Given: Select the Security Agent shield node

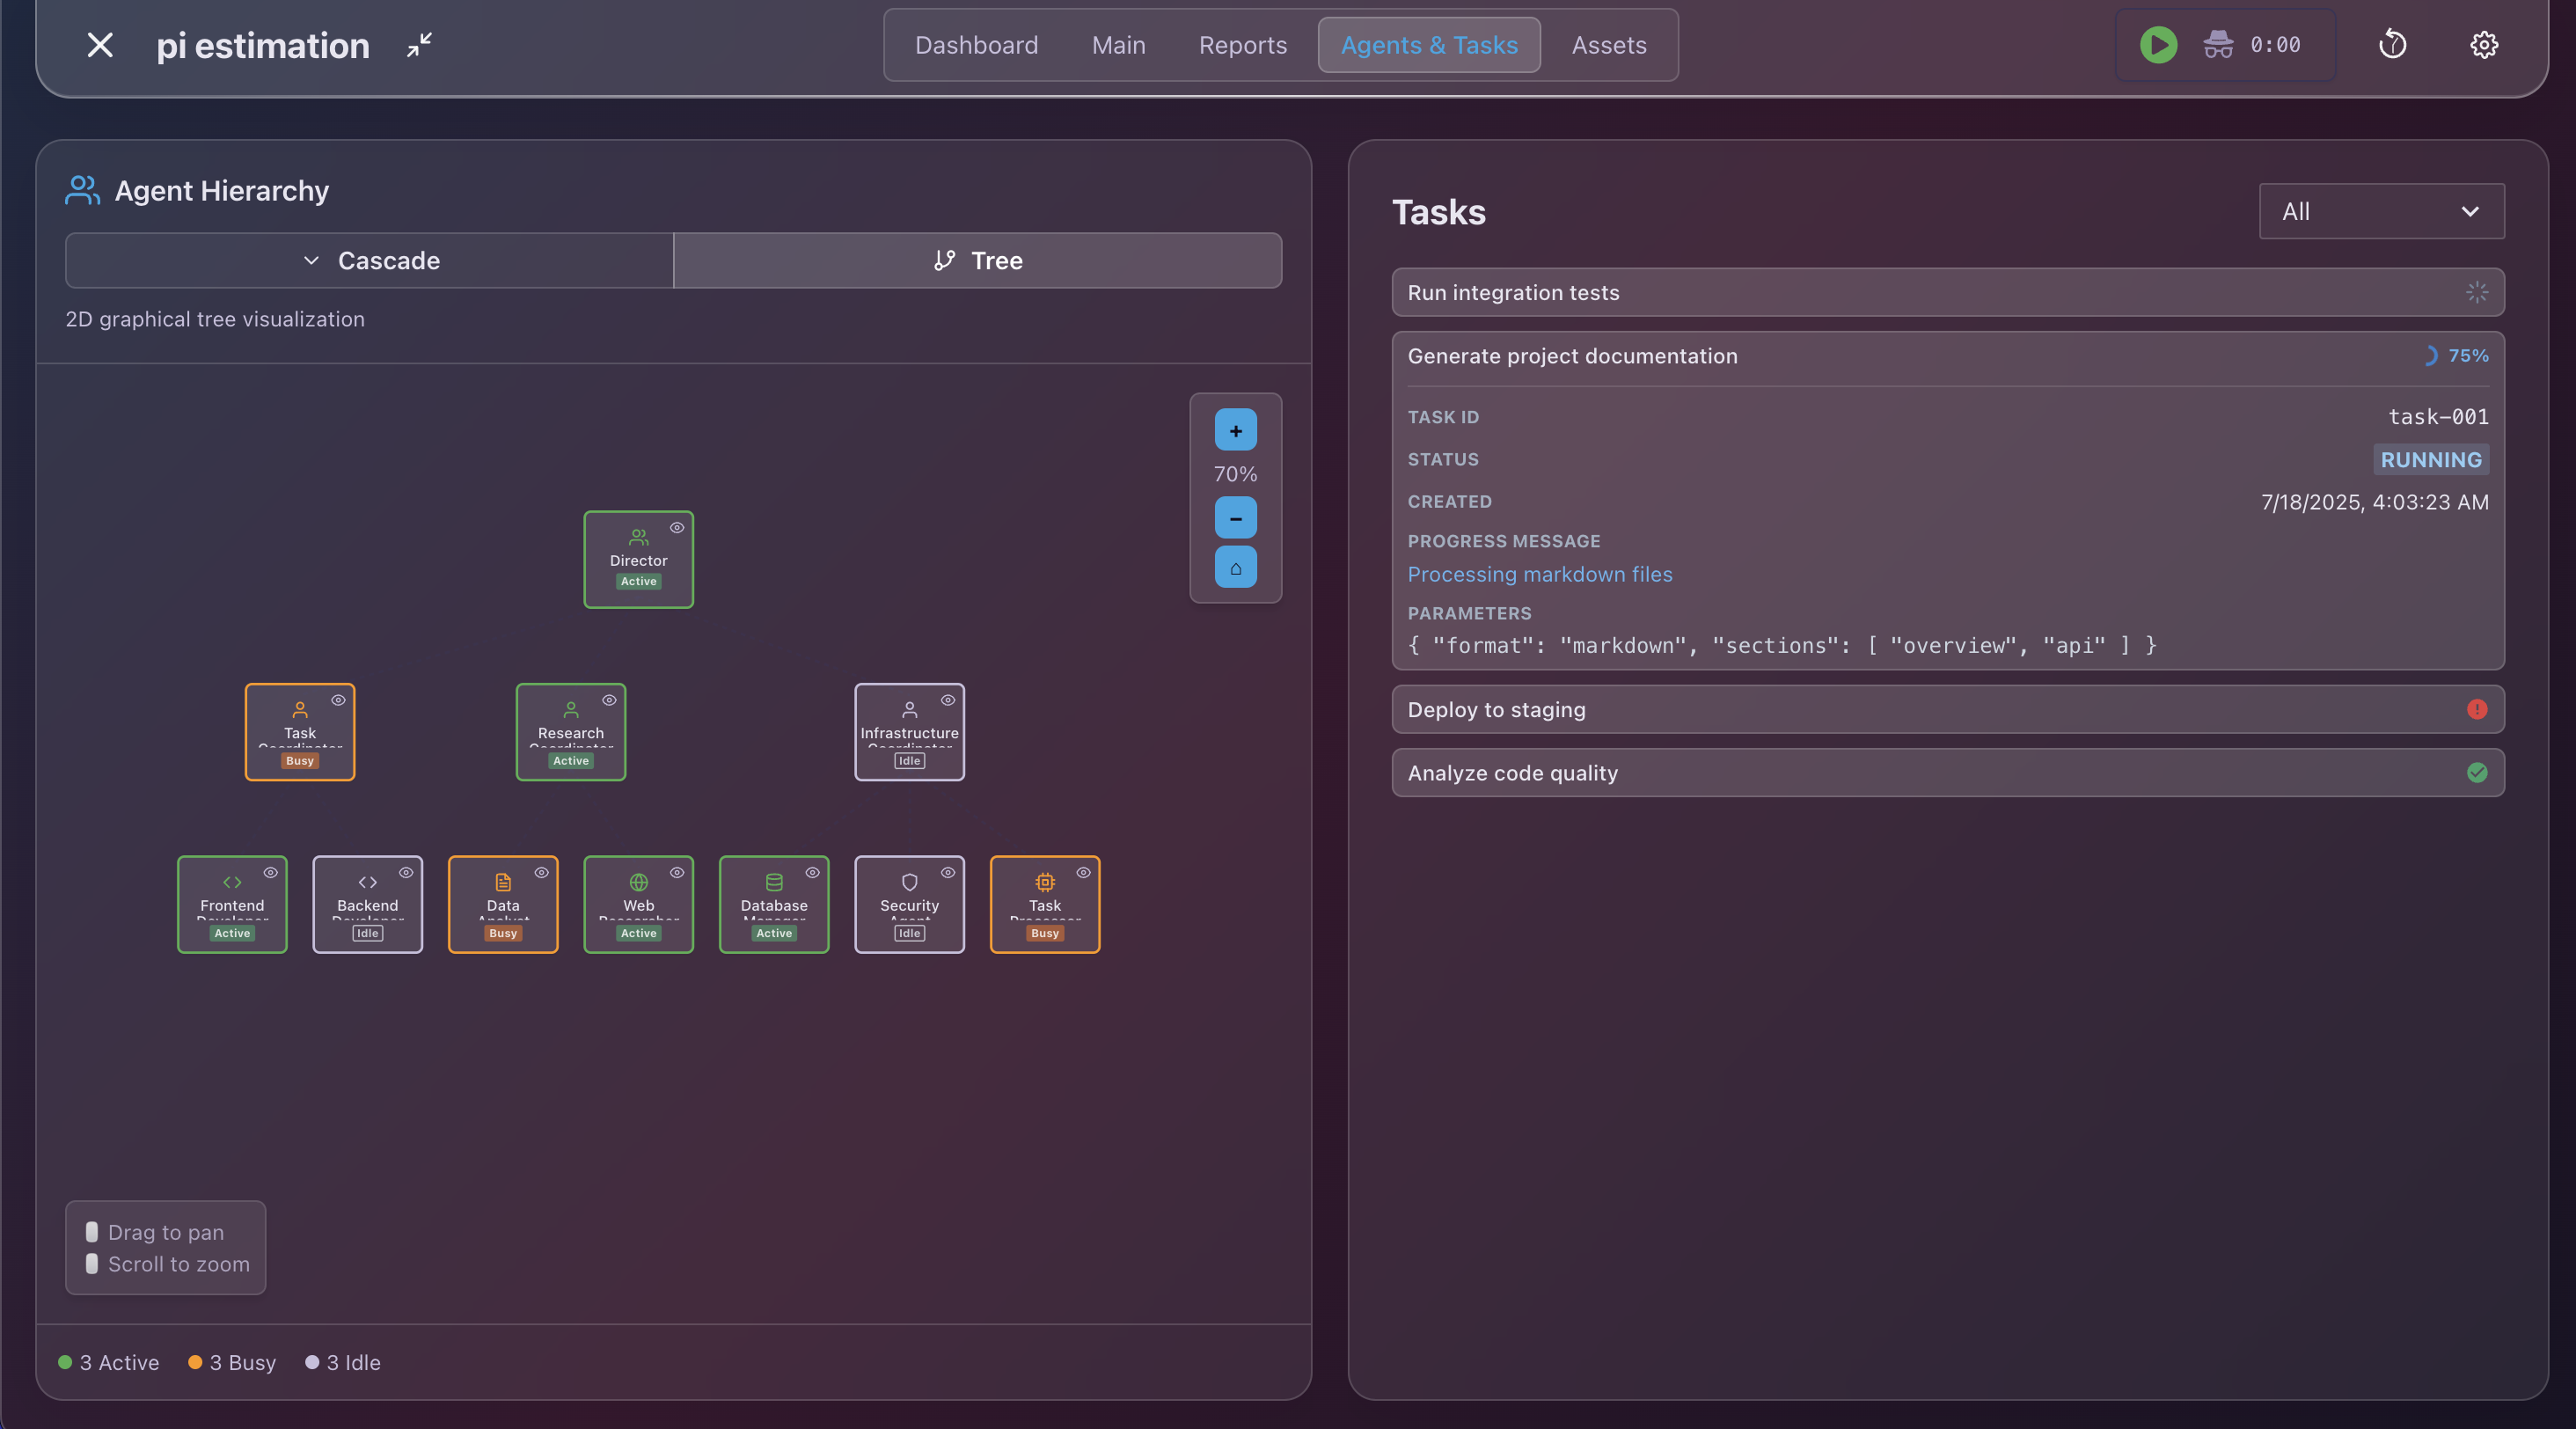Looking at the screenshot, I should (909, 903).
